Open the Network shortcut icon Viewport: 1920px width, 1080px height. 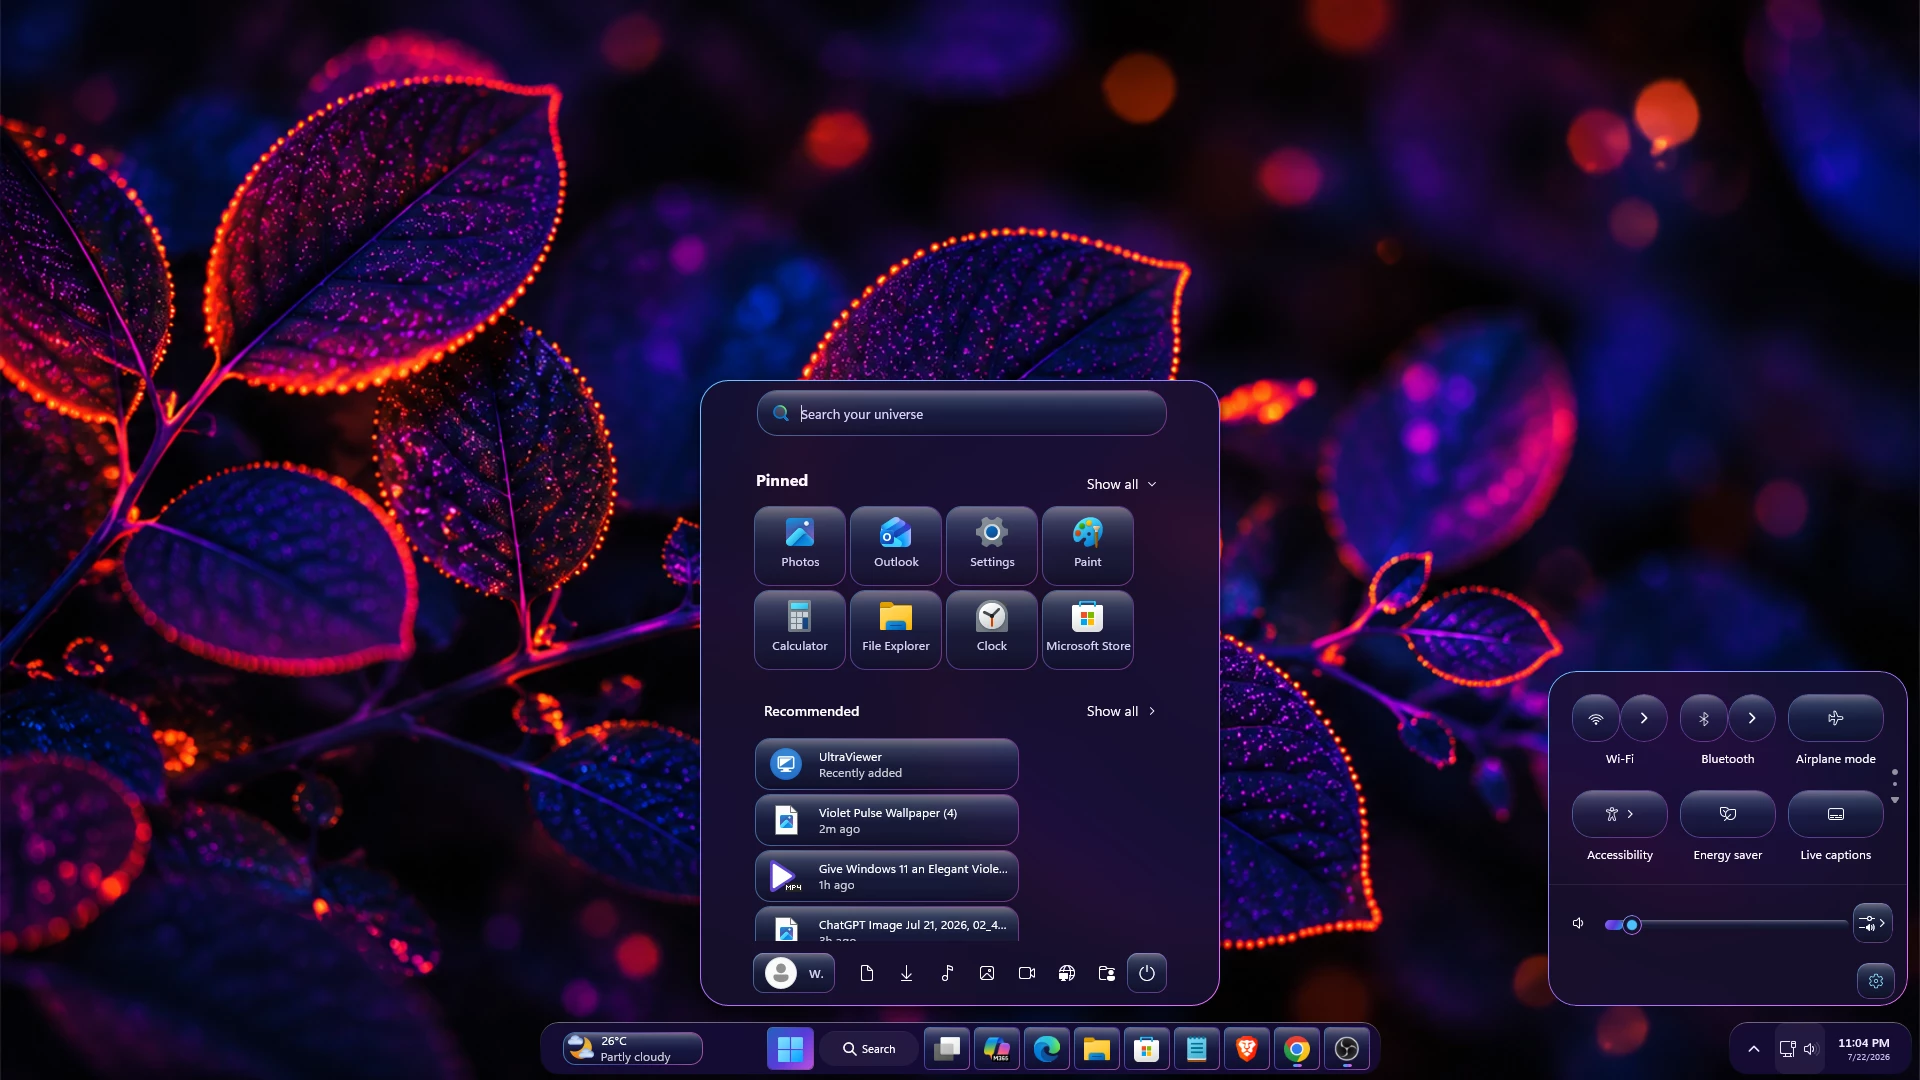(1067, 973)
